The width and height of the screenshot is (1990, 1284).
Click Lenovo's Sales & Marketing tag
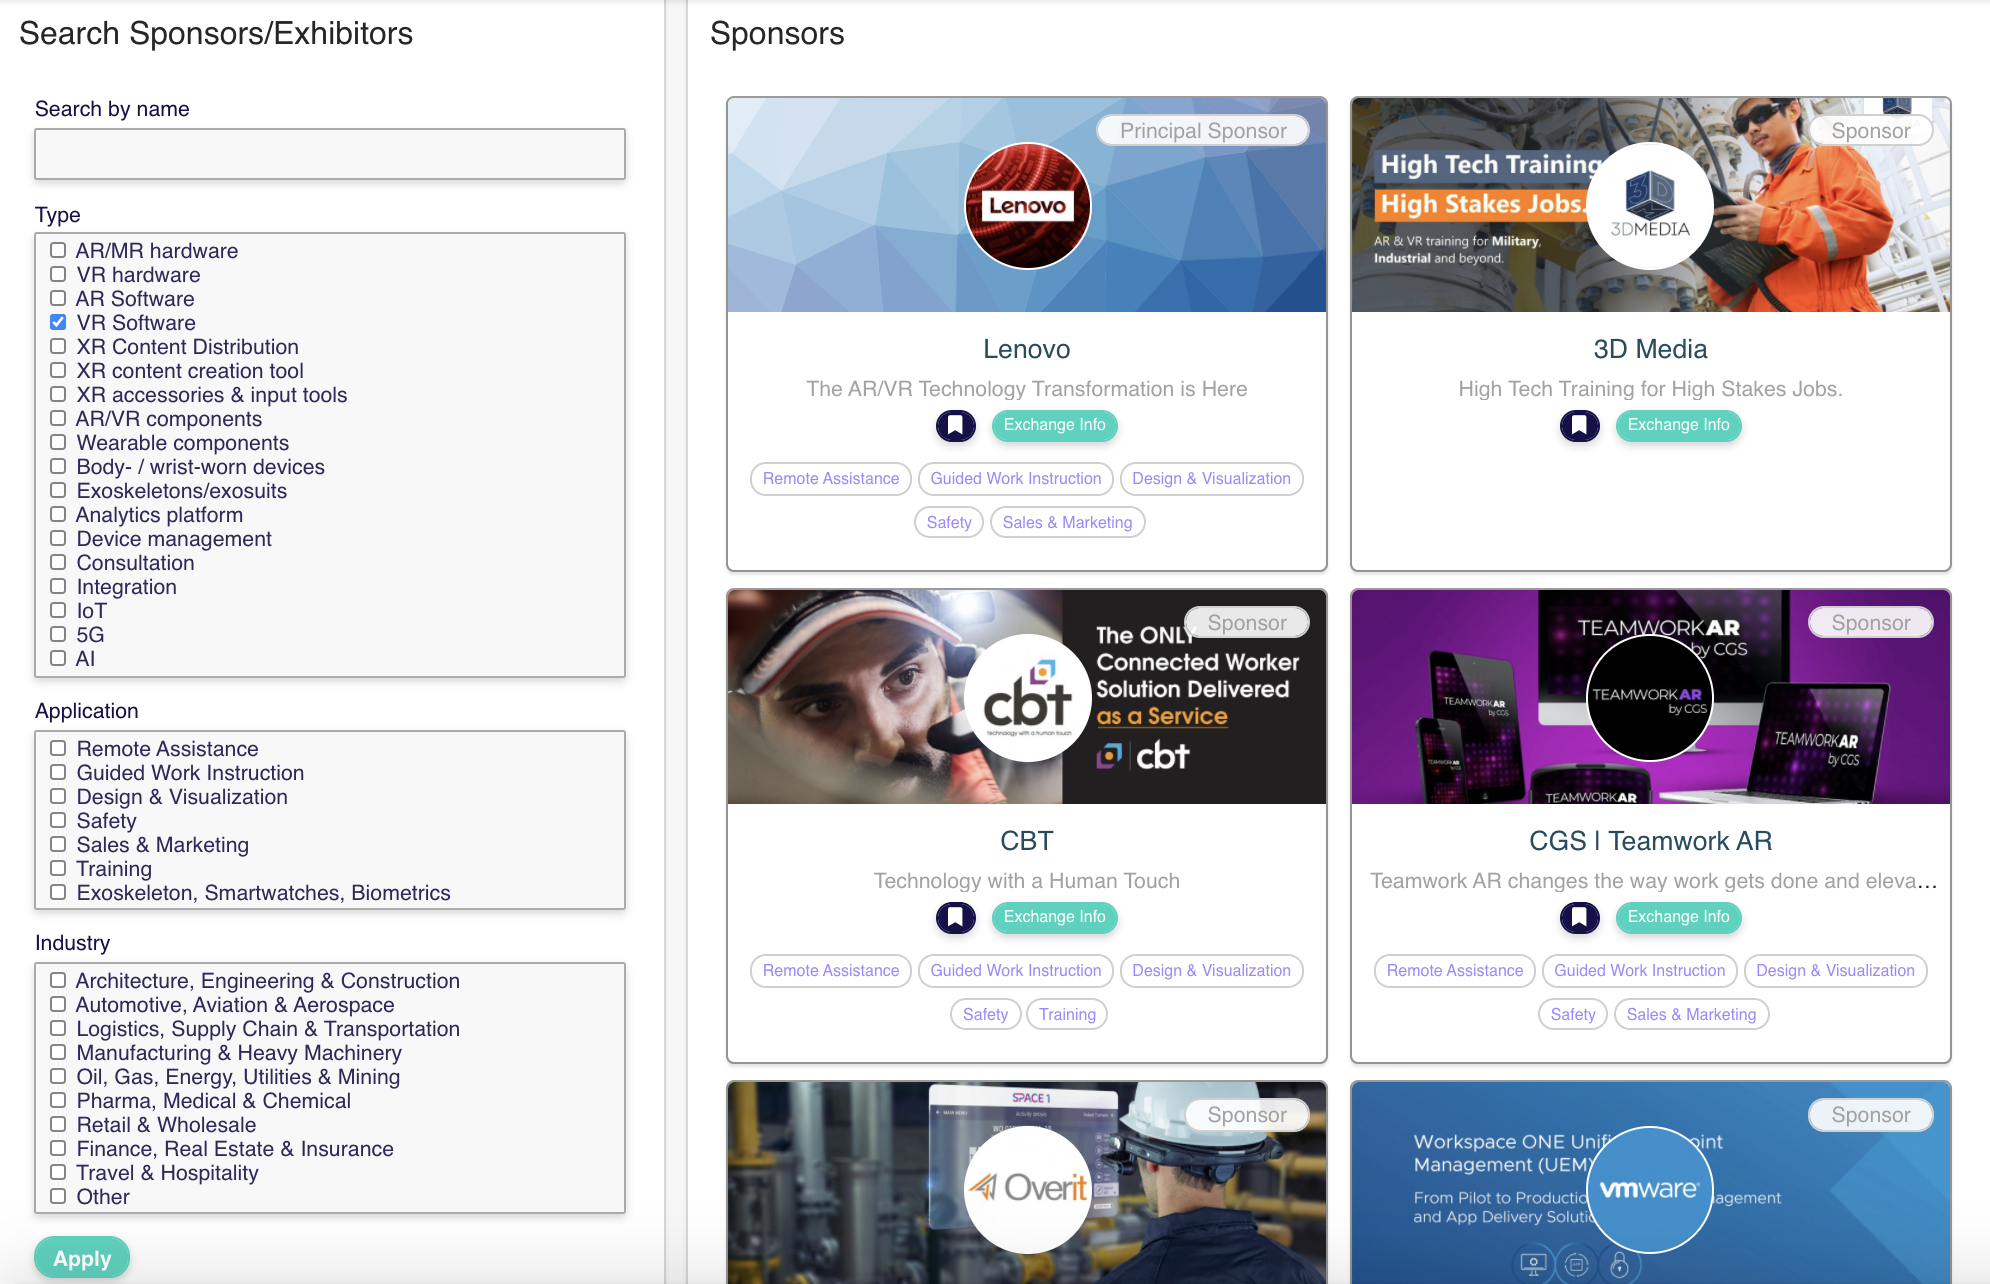[1067, 522]
